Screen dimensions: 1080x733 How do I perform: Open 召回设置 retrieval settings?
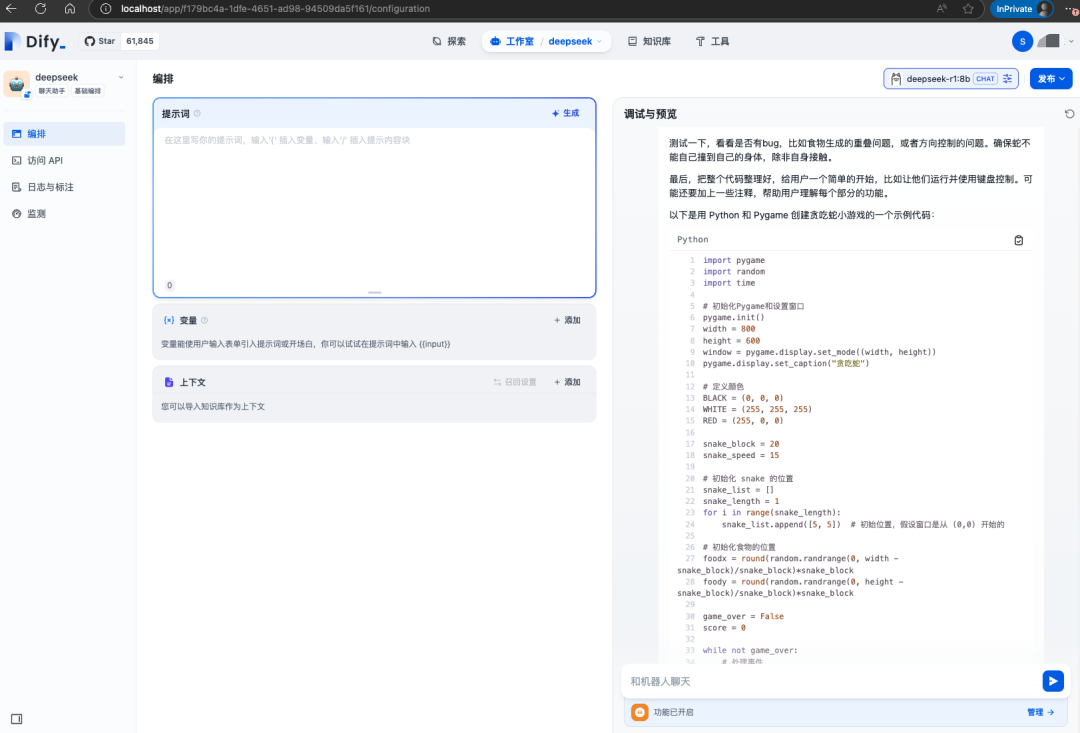pyautogui.click(x=515, y=382)
